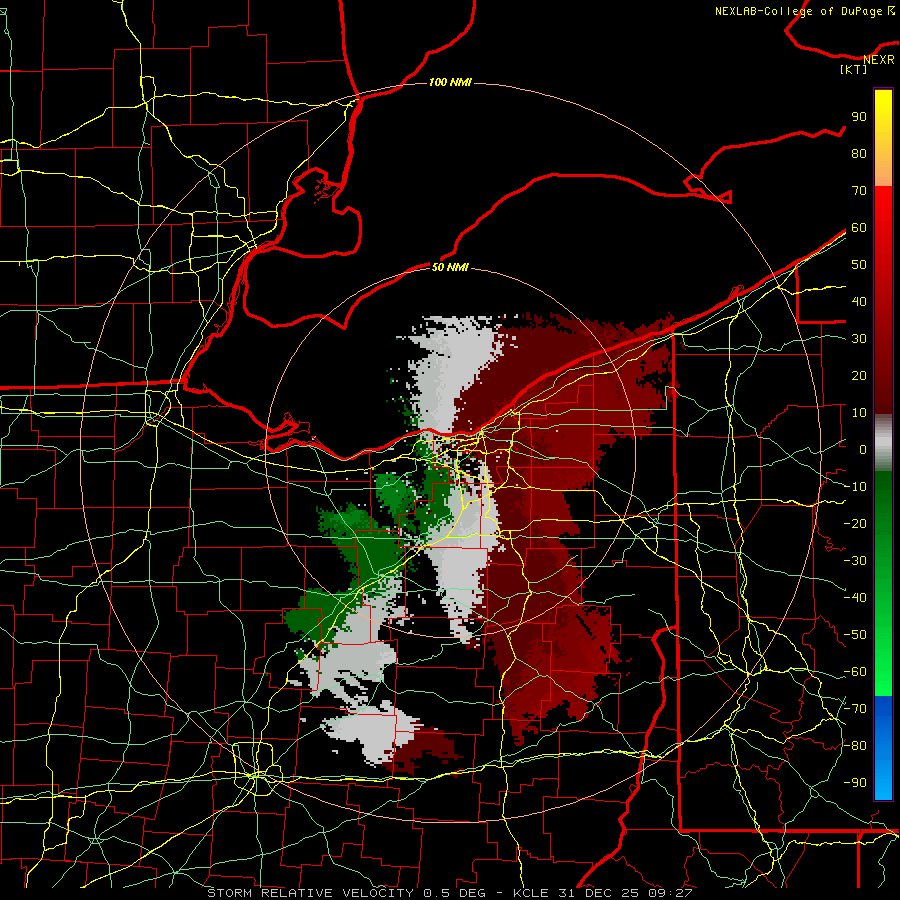The image size is (900, 900).
Task: Click the velocity scale label "0"
Action: (863, 449)
